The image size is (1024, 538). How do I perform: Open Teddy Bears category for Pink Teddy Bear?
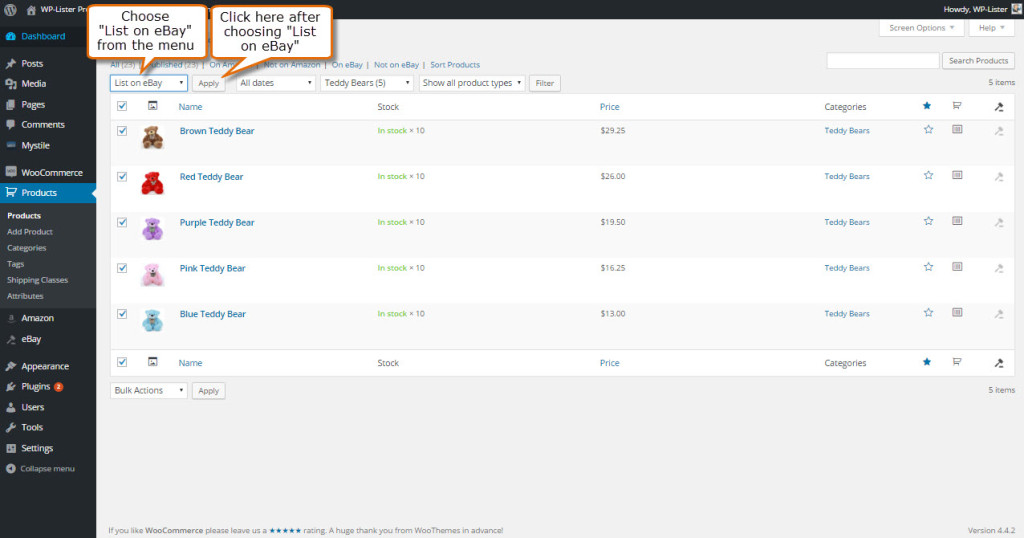coord(846,268)
